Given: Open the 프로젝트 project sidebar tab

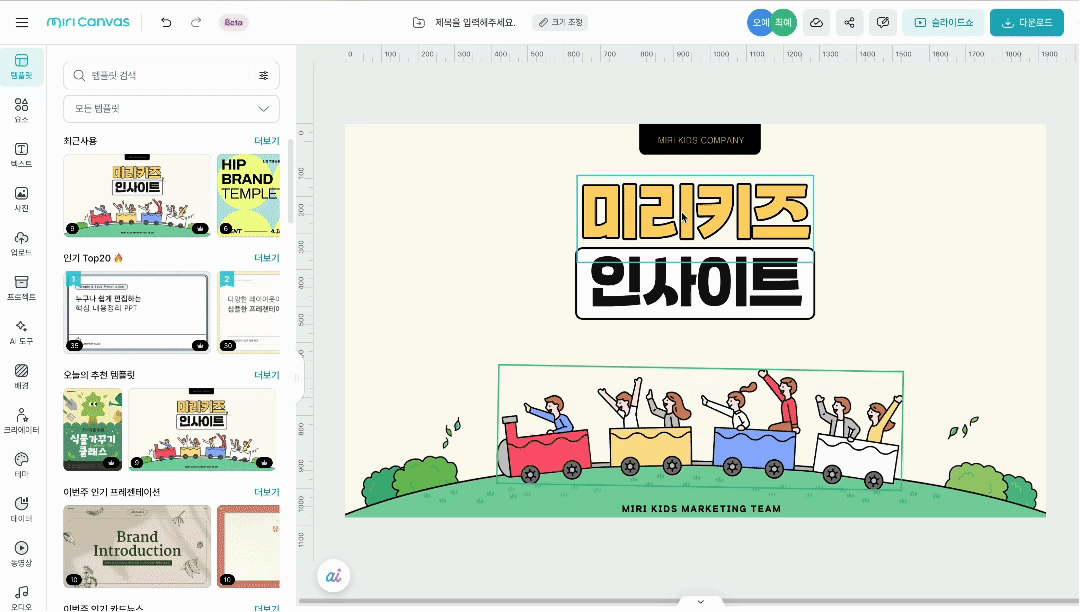Looking at the screenshot, I should point(22,288).
